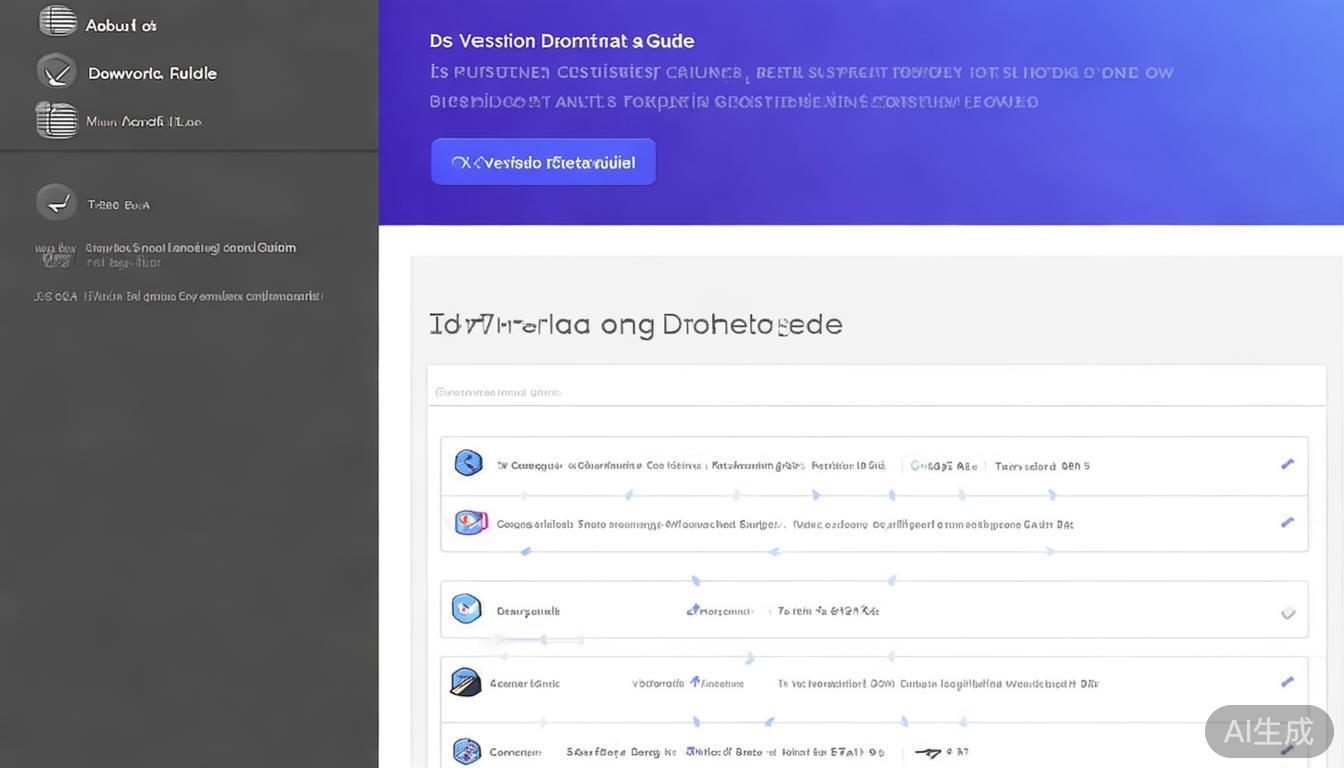1344x768 pixels.
Task: Click the dark pencil icon in fourth list row
Action: [x=466, y=682]
